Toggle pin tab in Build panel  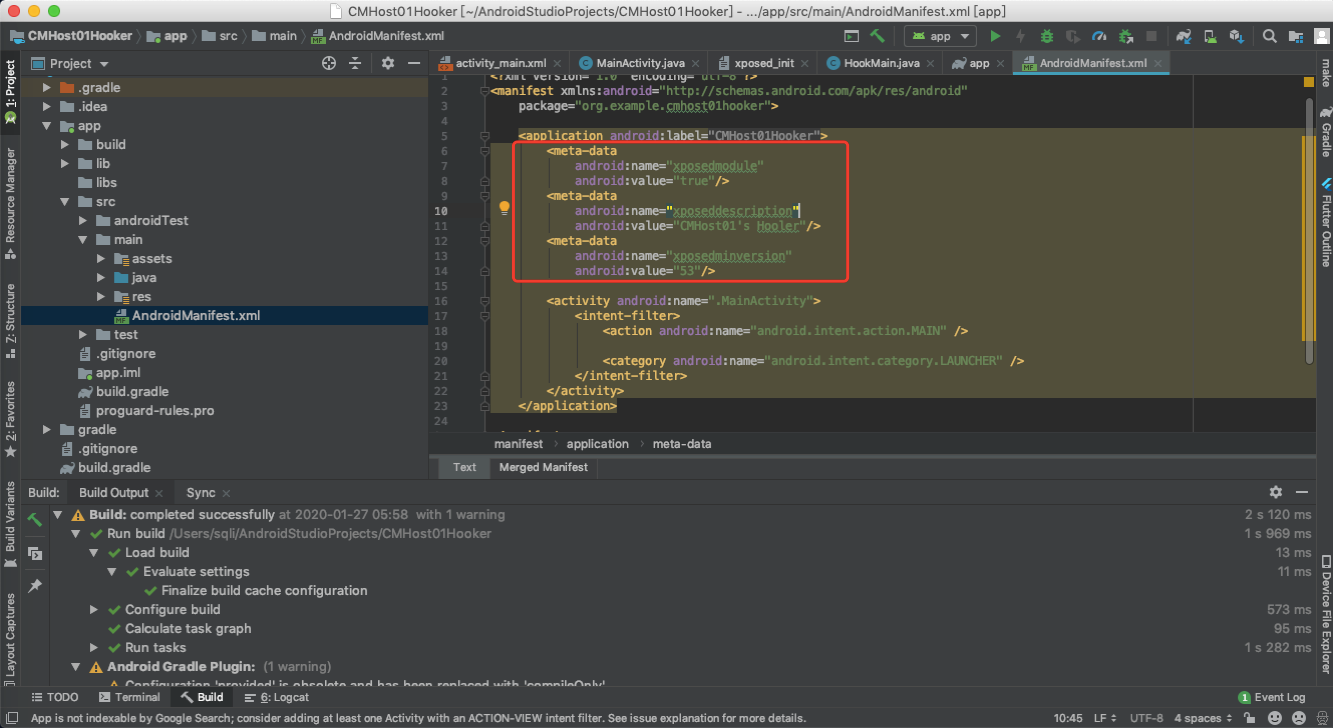(35, 586)
